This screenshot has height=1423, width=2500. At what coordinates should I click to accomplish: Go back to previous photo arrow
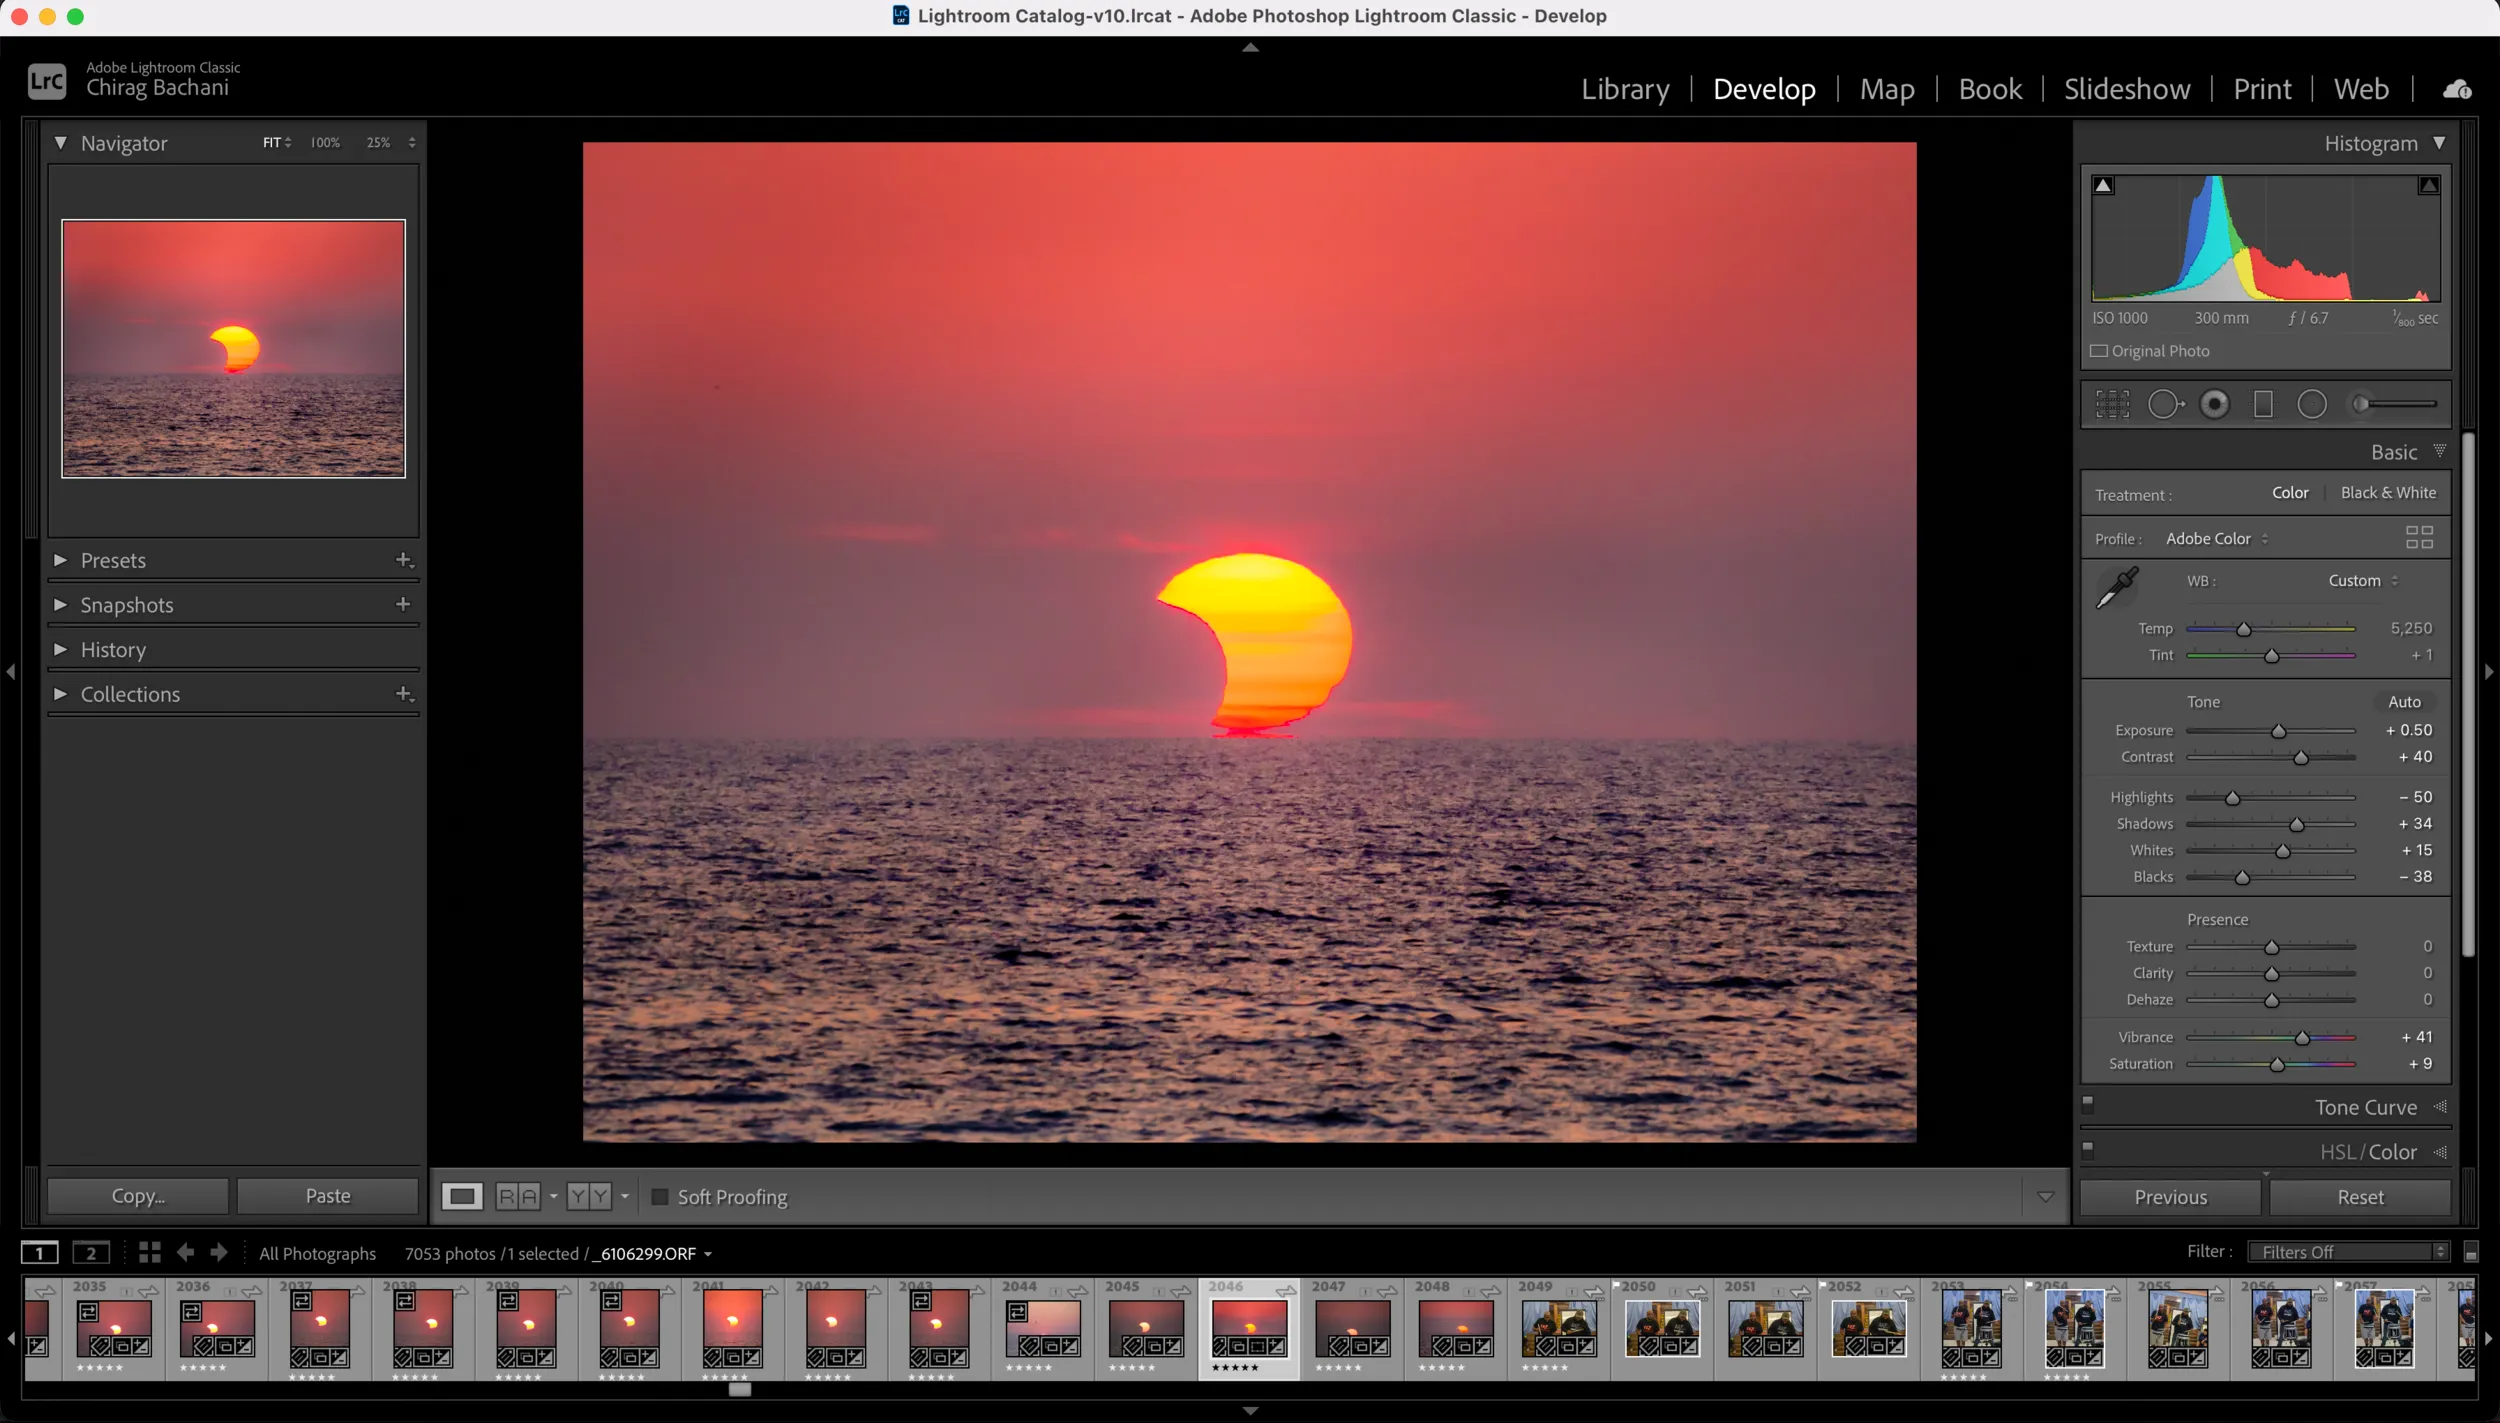pos(185,1252)
